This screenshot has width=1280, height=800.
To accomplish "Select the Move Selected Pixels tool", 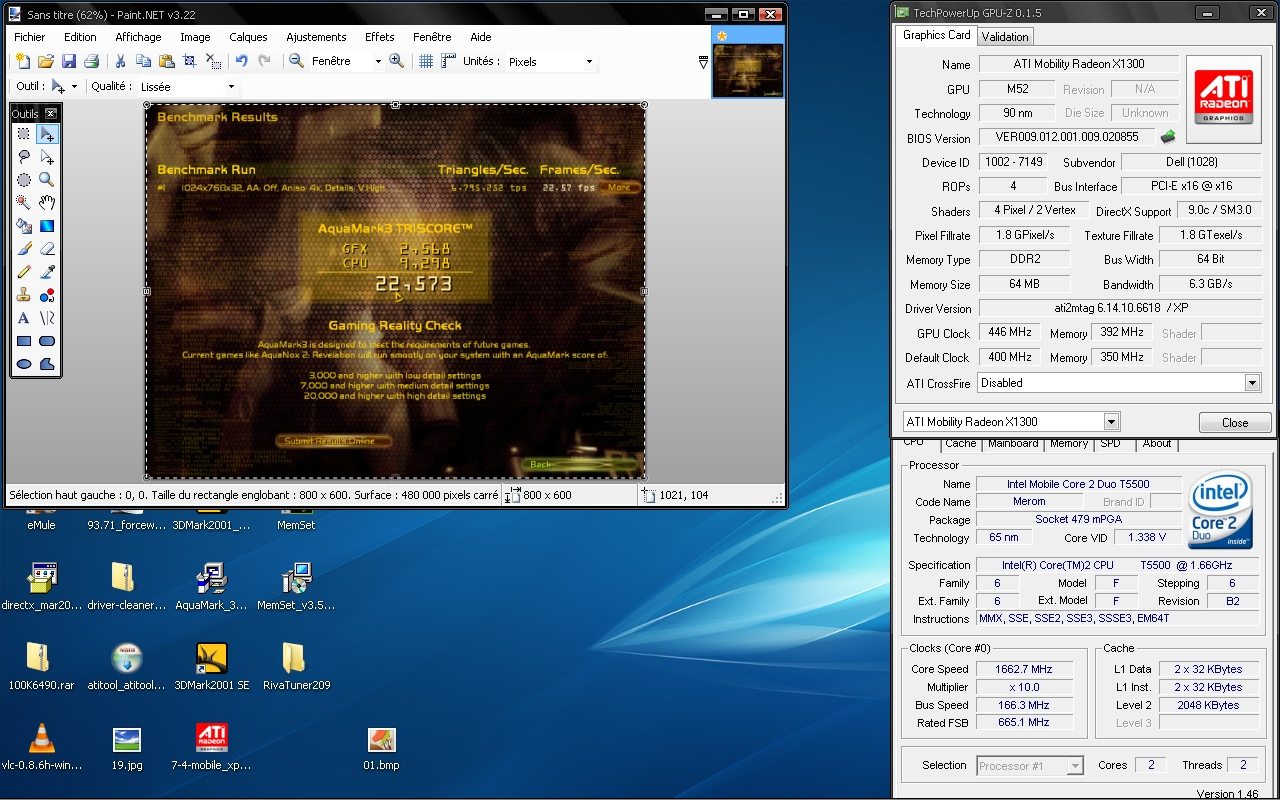I will [x=46, y=134].
